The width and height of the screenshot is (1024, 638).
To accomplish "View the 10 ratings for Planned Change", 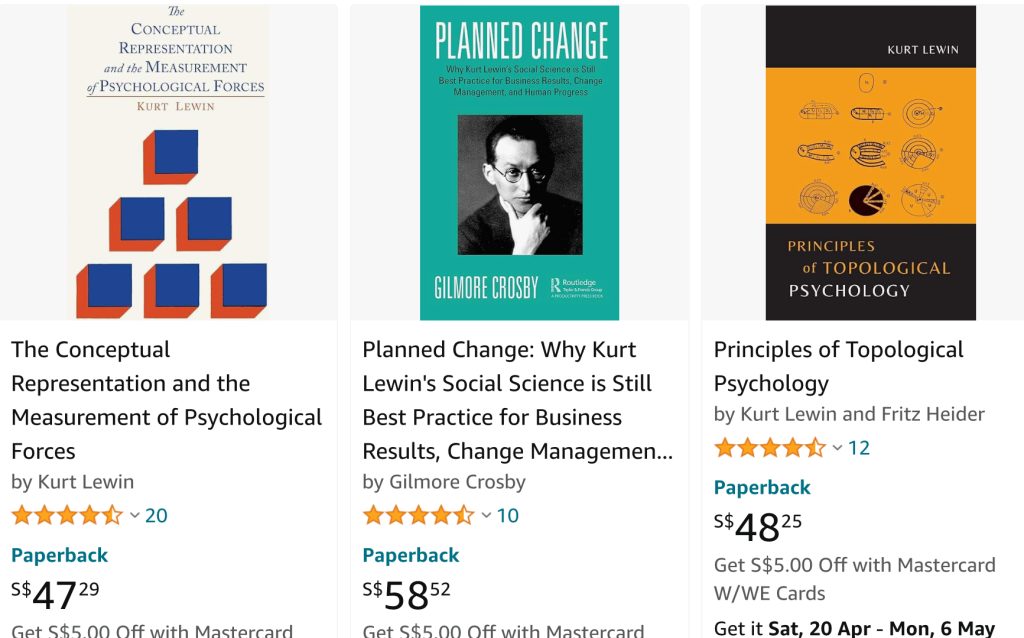I will coord(508,516).
